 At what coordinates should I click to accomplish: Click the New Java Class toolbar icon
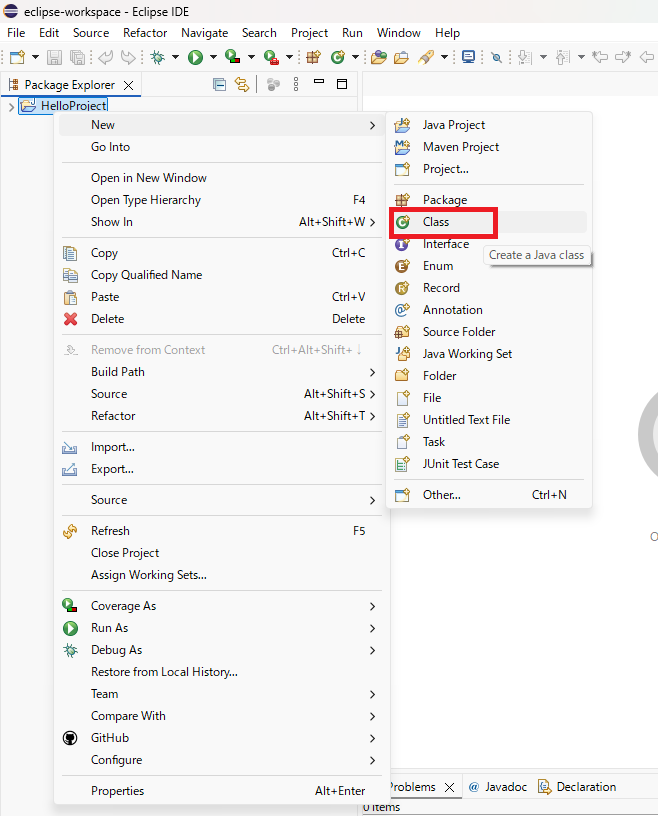(x=338, y=57)
